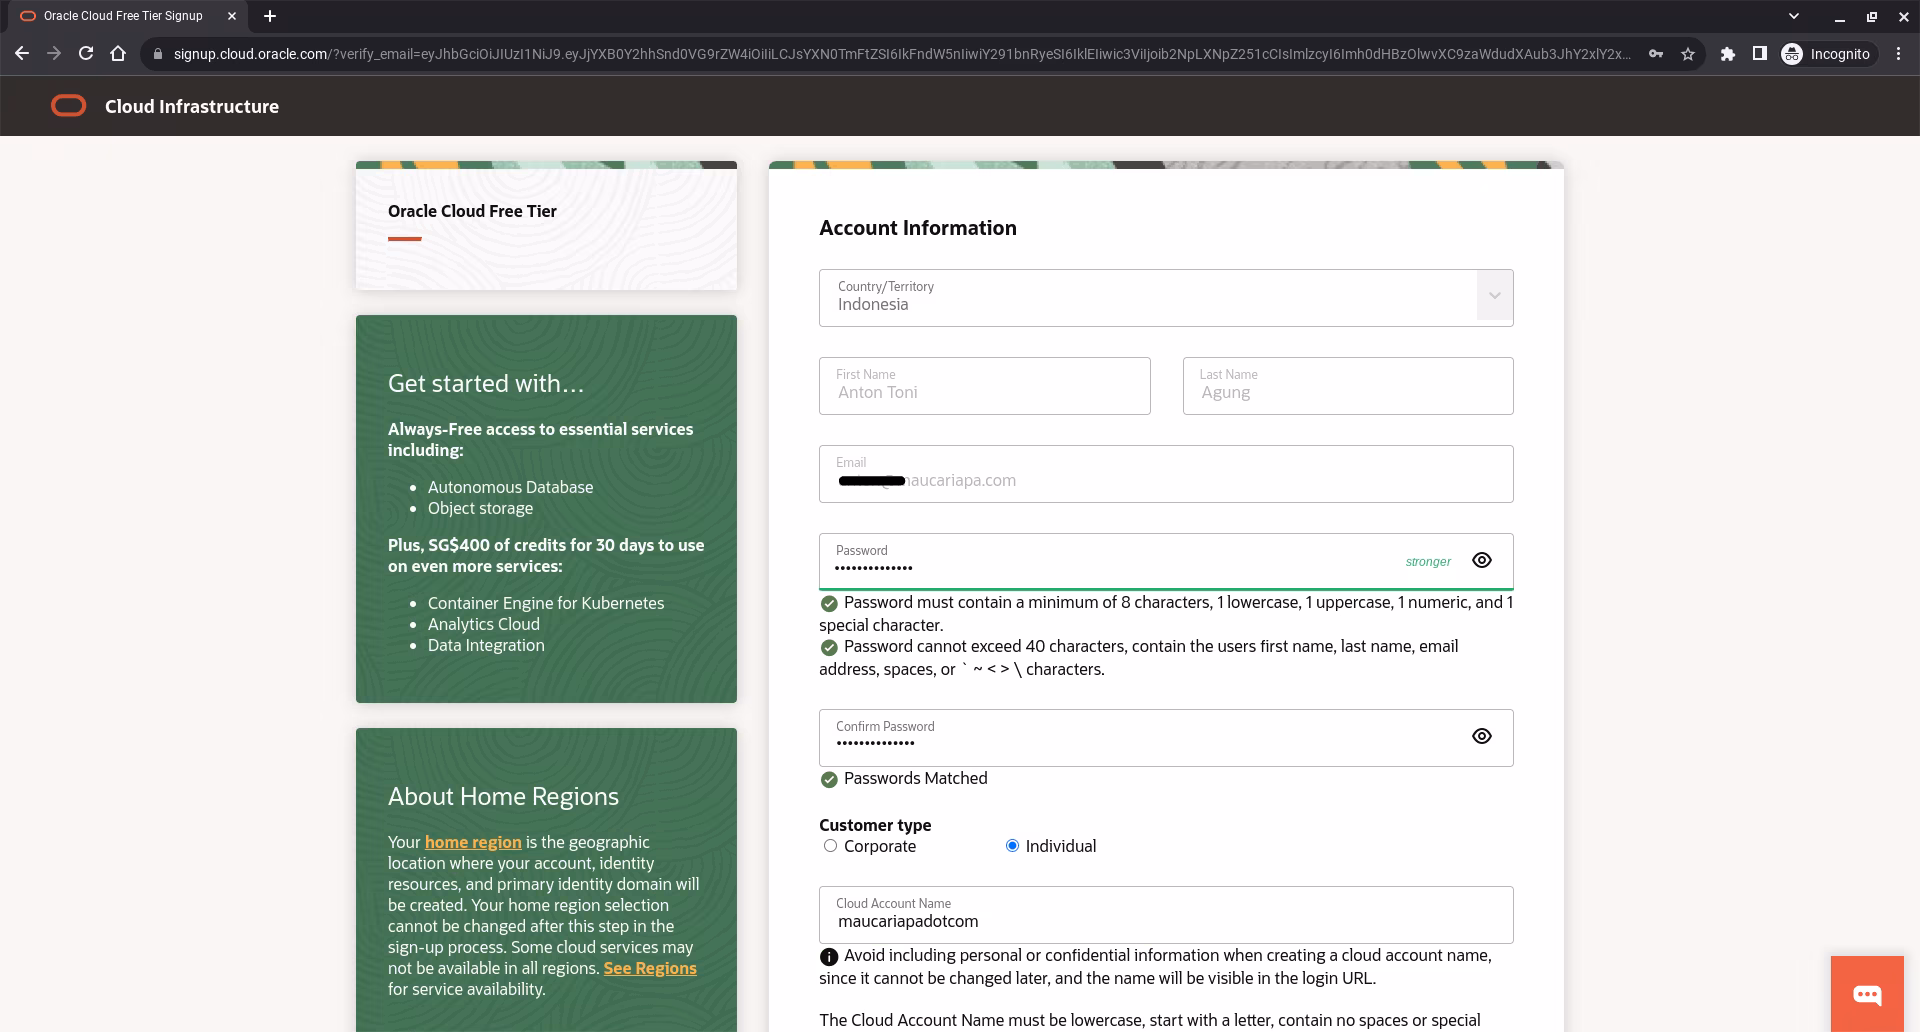Open the Incognito profile indicator

click(x=1827, y=54)
